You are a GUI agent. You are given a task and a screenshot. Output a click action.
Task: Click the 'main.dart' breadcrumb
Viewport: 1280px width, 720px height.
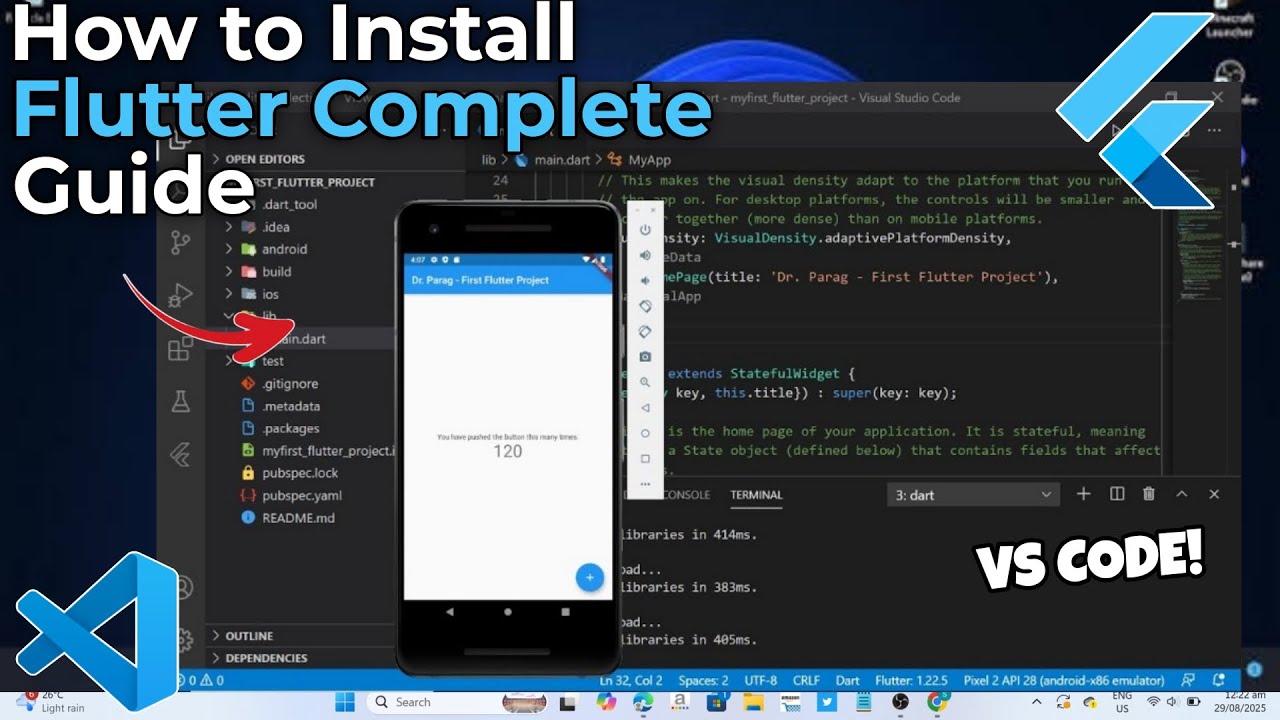tap(562, 160)
